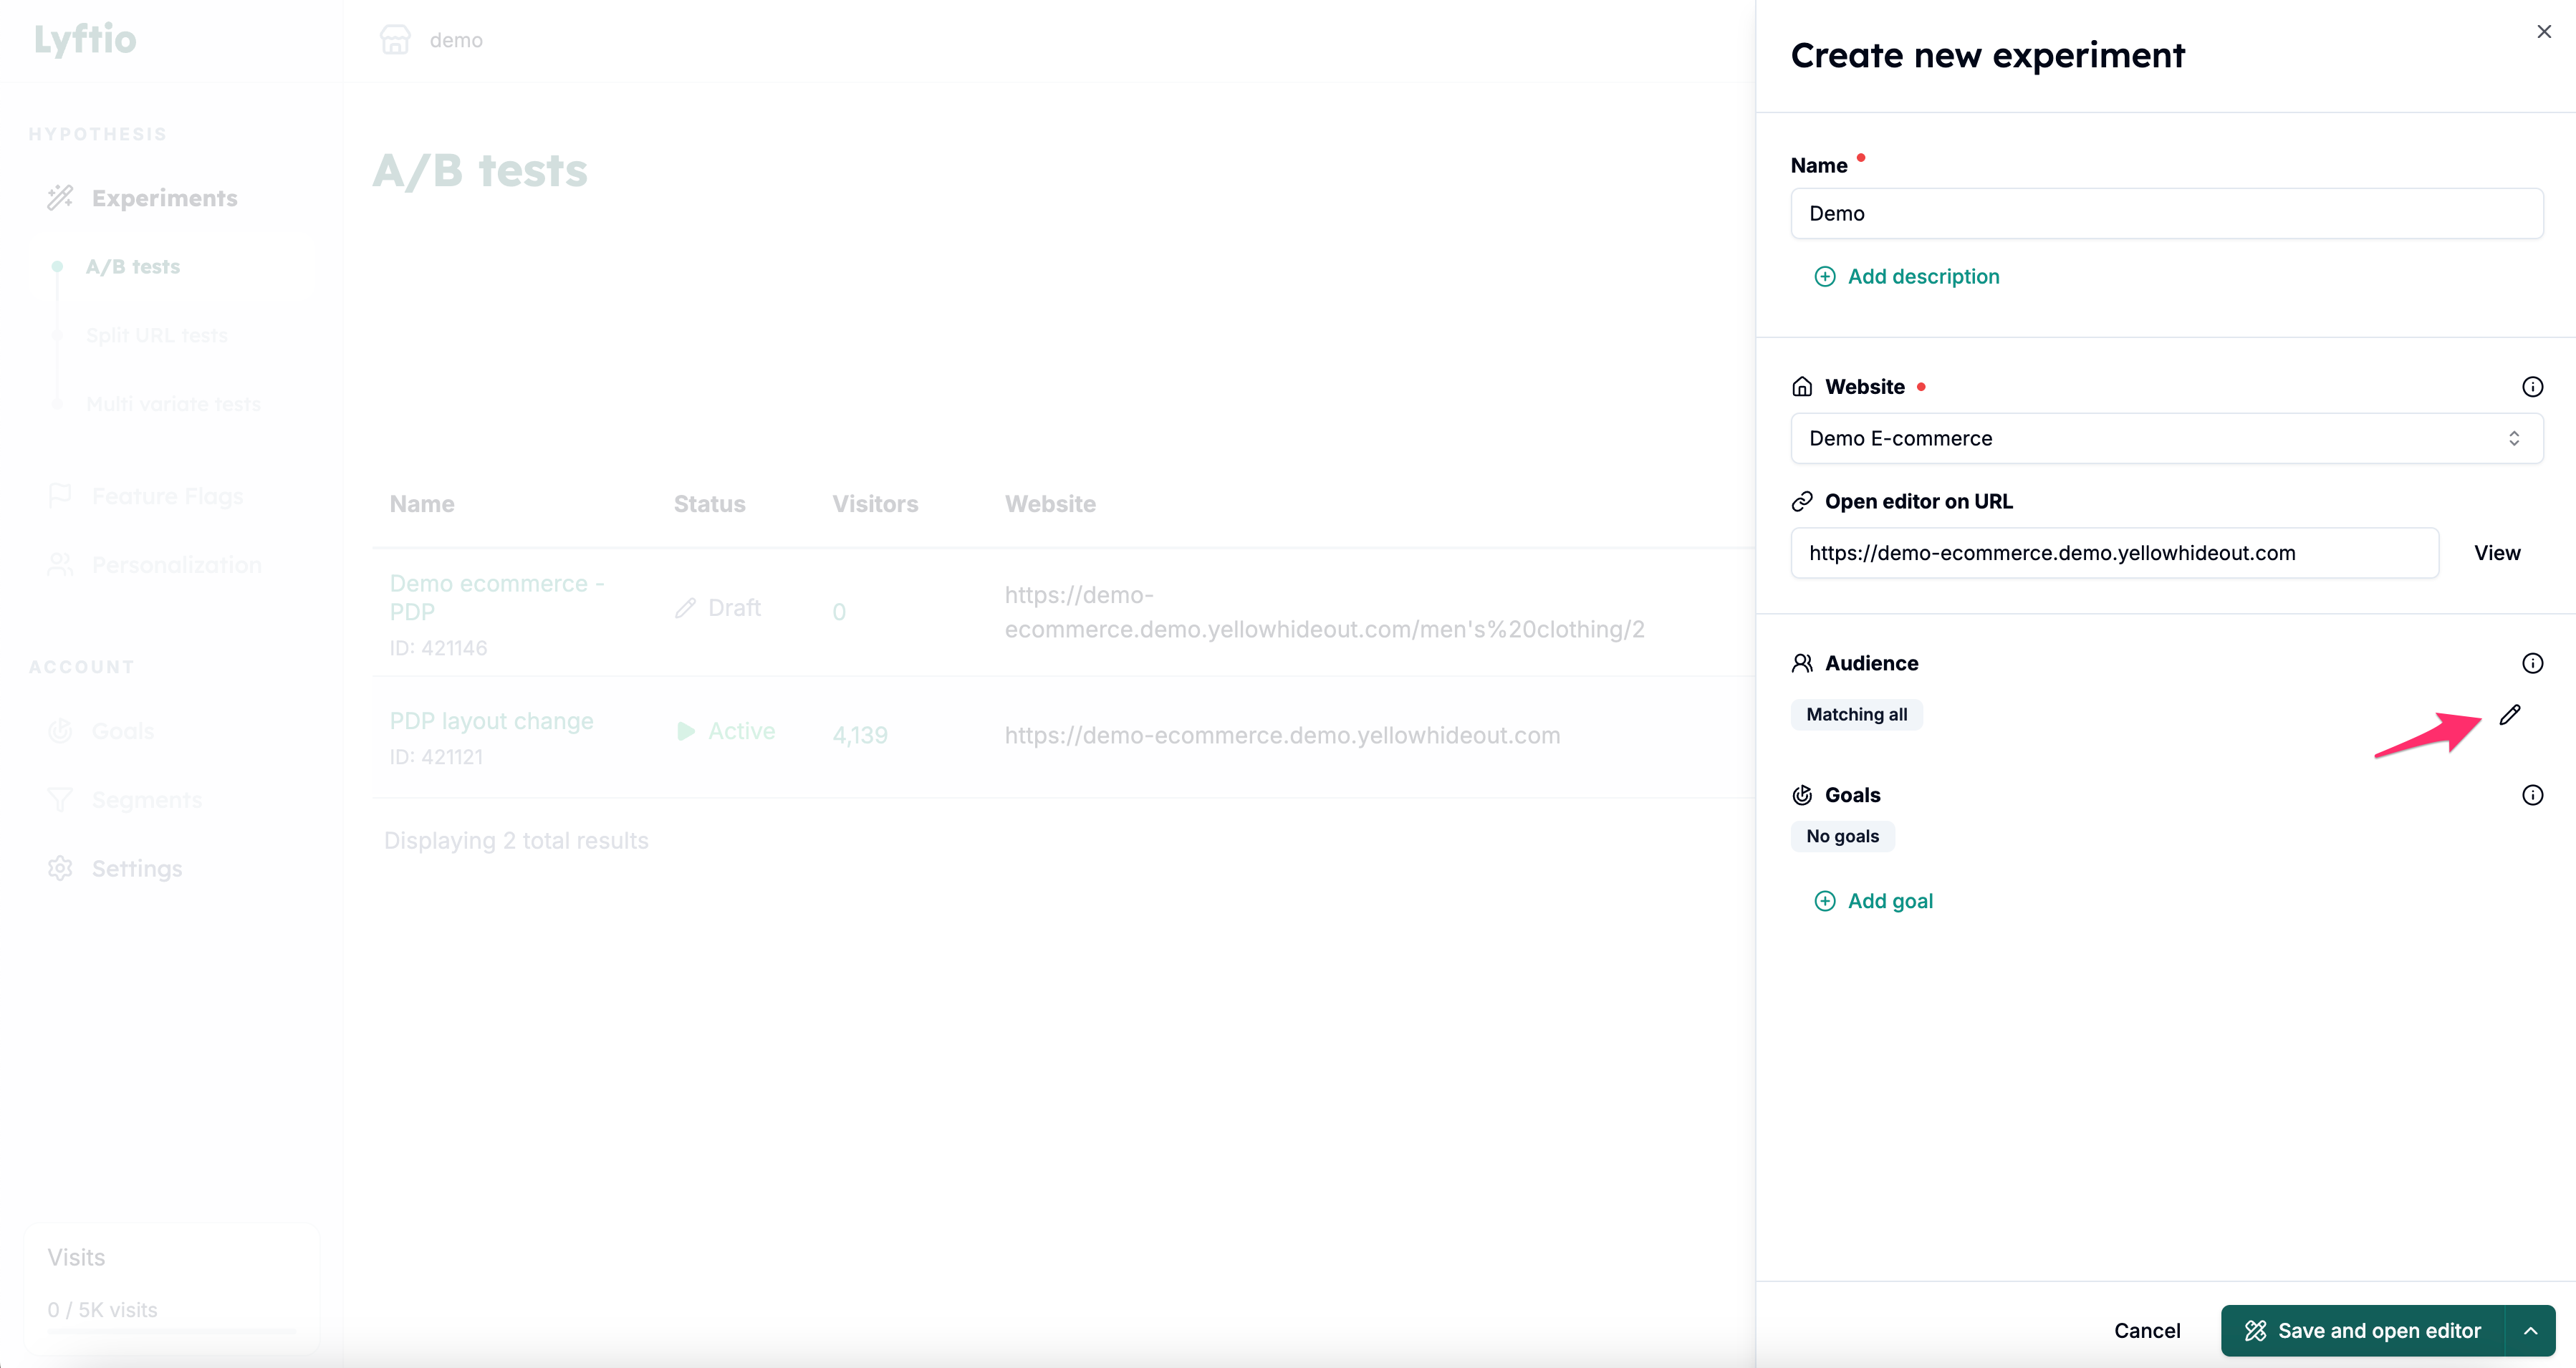2576x1368 pixels.
Task: Click the Website info icon
Action: 2532,387
